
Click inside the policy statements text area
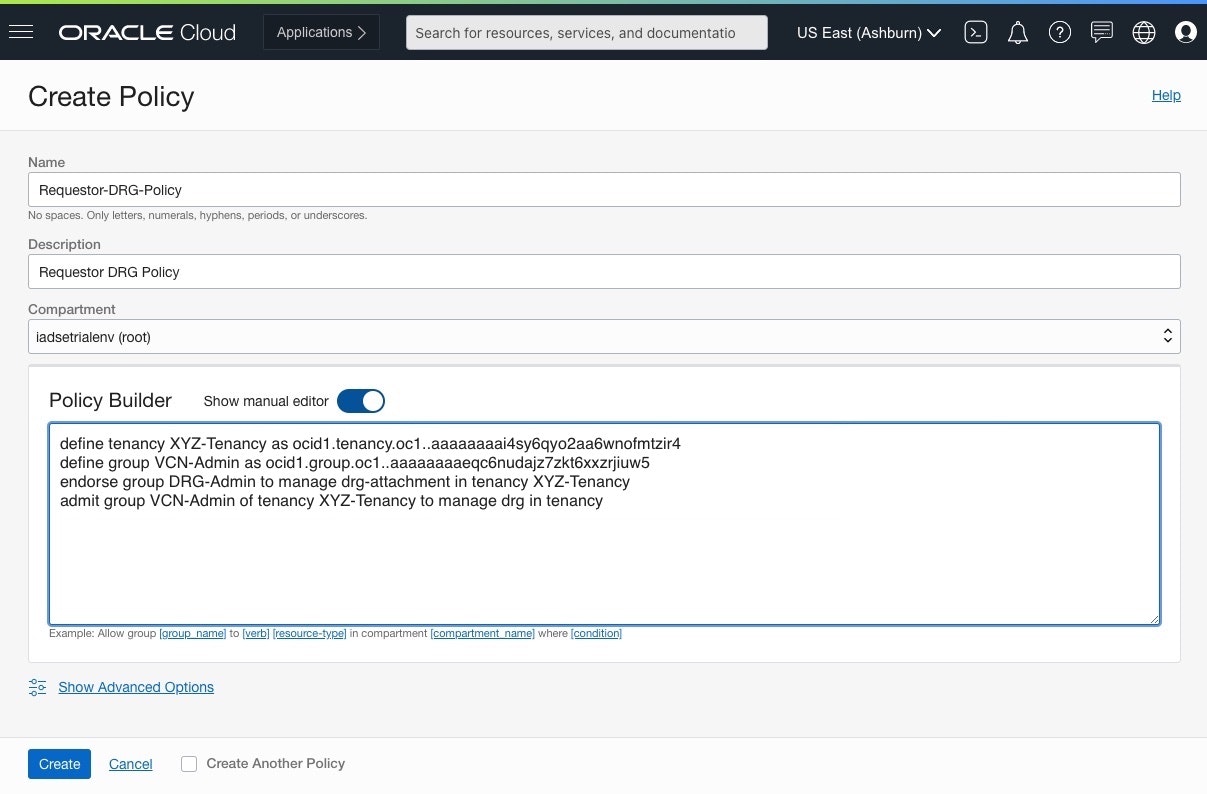[604, 524]
